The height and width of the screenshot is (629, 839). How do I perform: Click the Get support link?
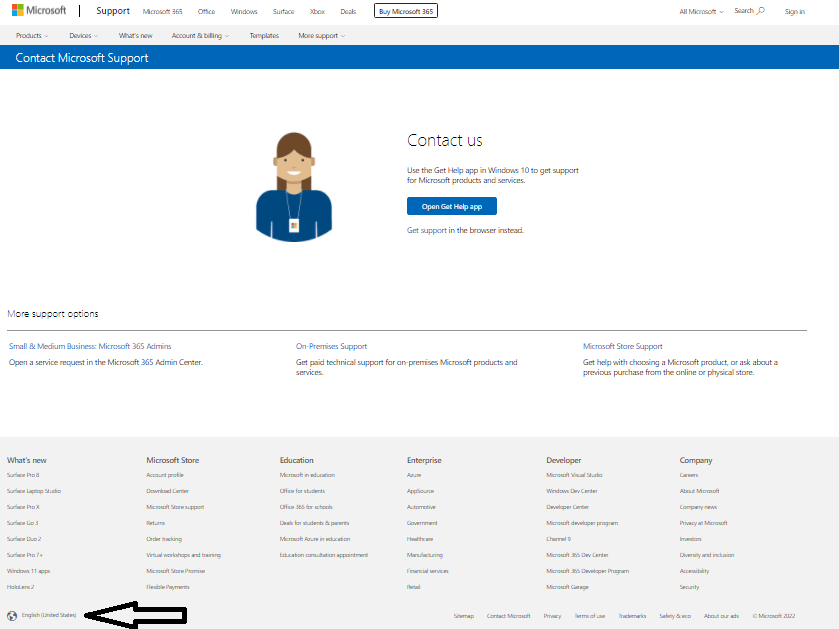click(x=426, y=230)
